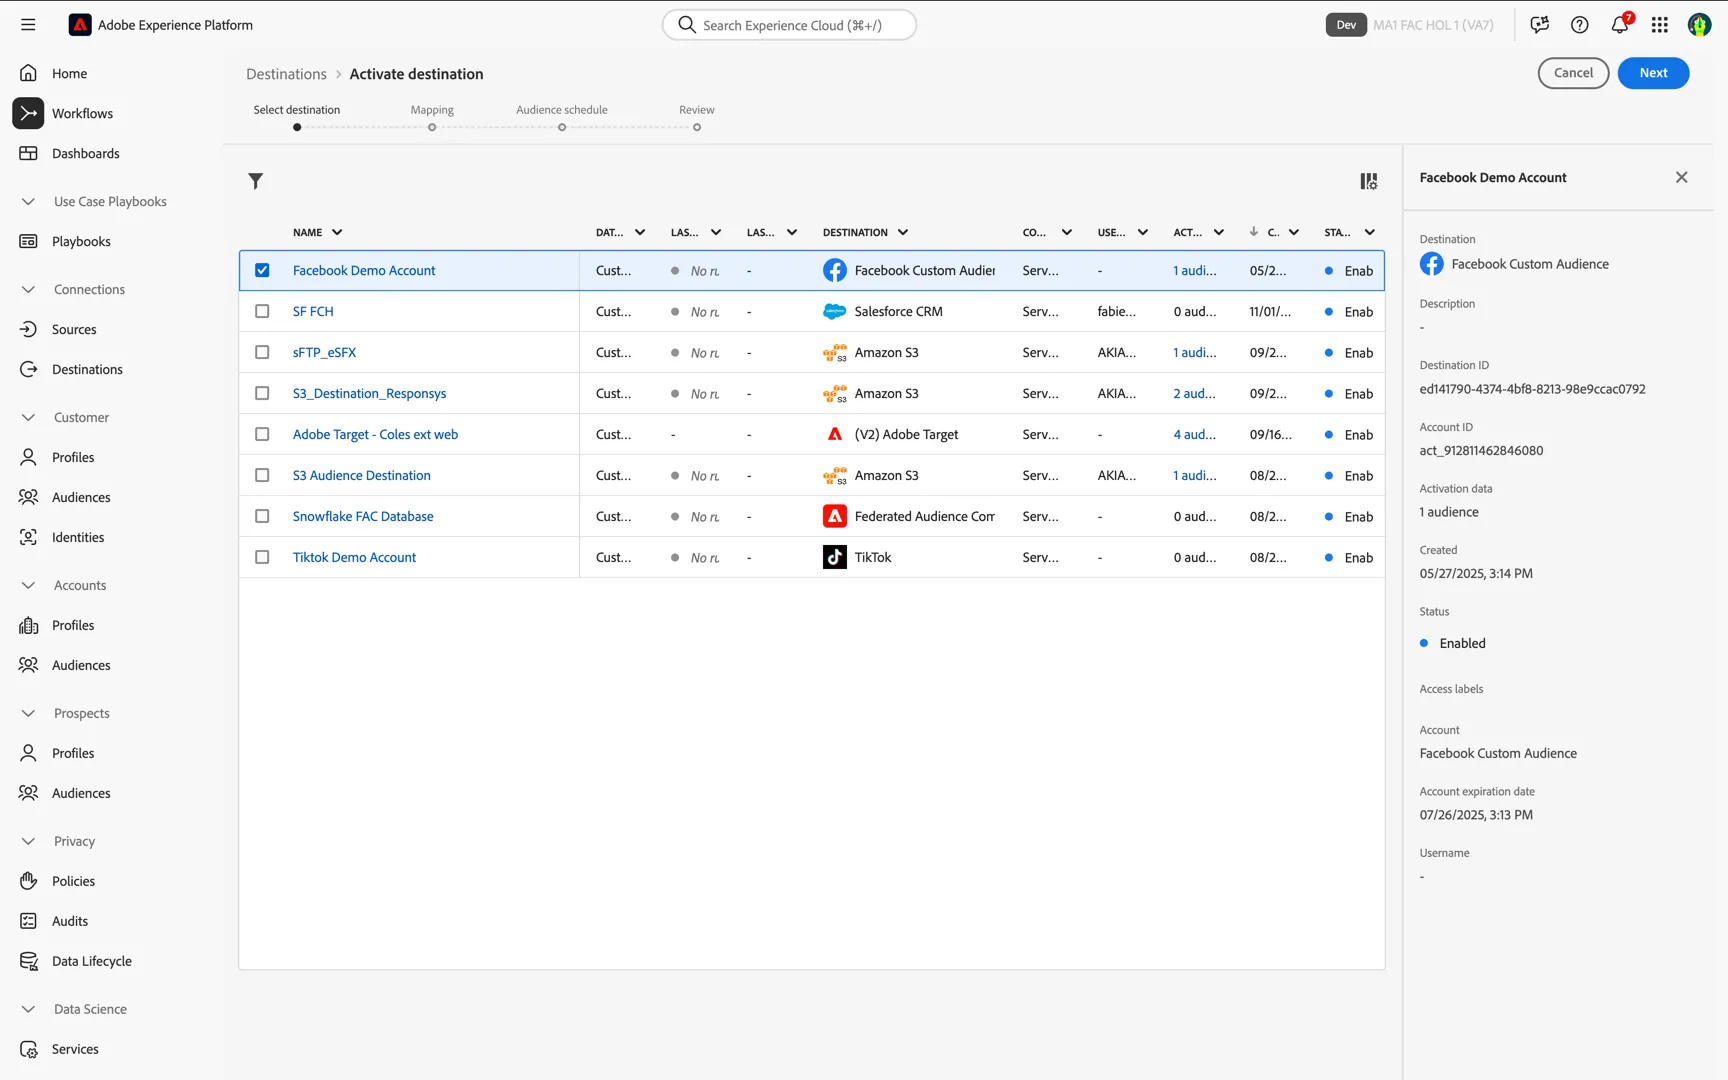This screenshot has height=1080, width=1728.
Task: Uncheck the Facebook Demo Account checkbox
Action: tap(262, 270)
